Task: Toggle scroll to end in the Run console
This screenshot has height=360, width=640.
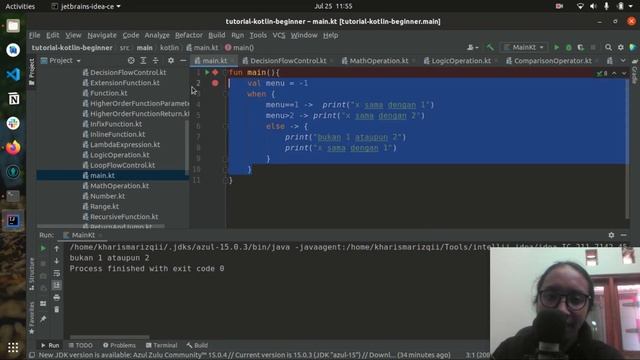Action: (57, 285)
